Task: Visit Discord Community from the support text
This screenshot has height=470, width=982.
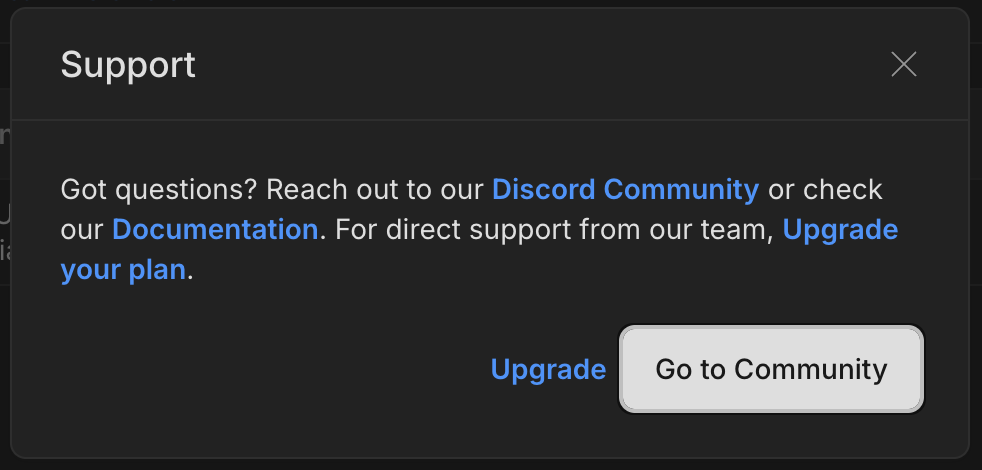Action: pyautogui.click(x=625, y=189)
